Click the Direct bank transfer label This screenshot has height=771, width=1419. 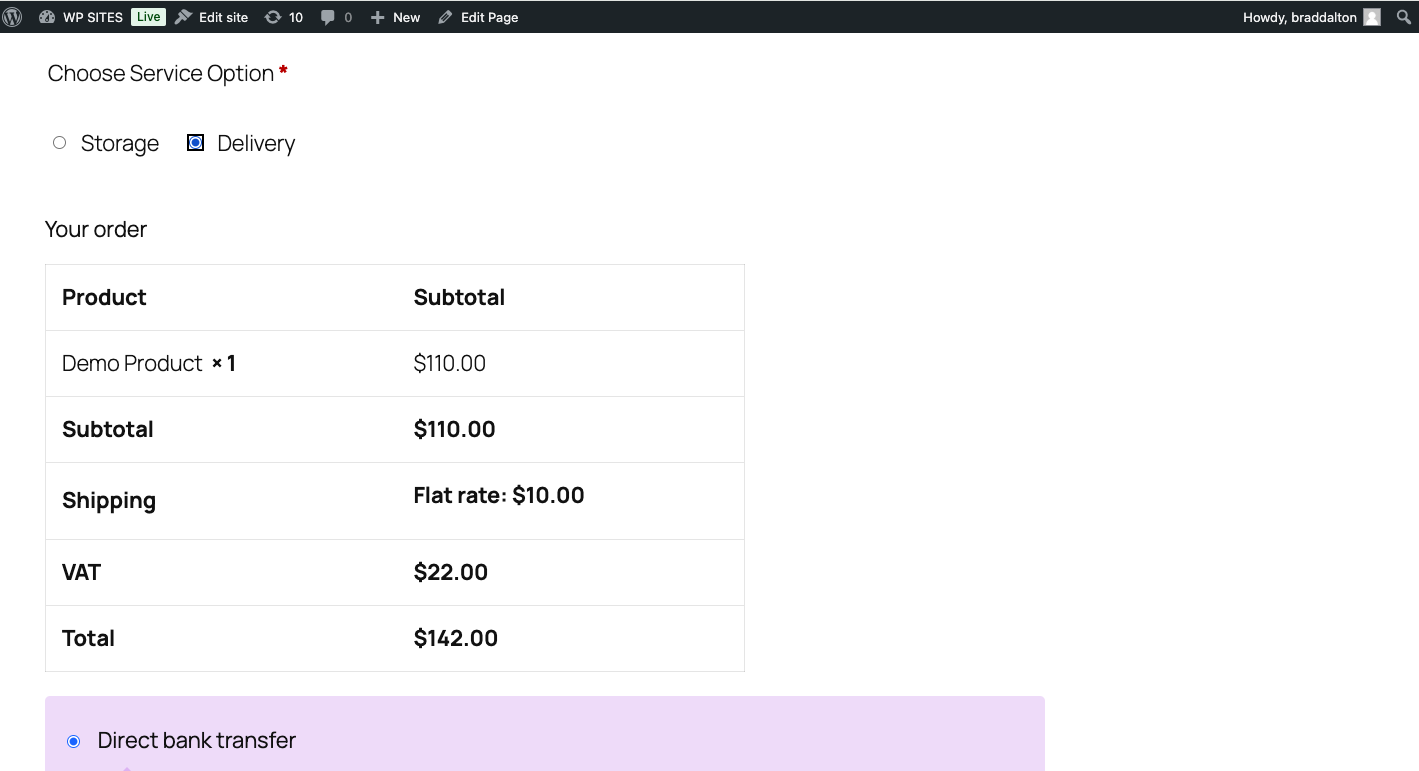(x=197, y=741)
